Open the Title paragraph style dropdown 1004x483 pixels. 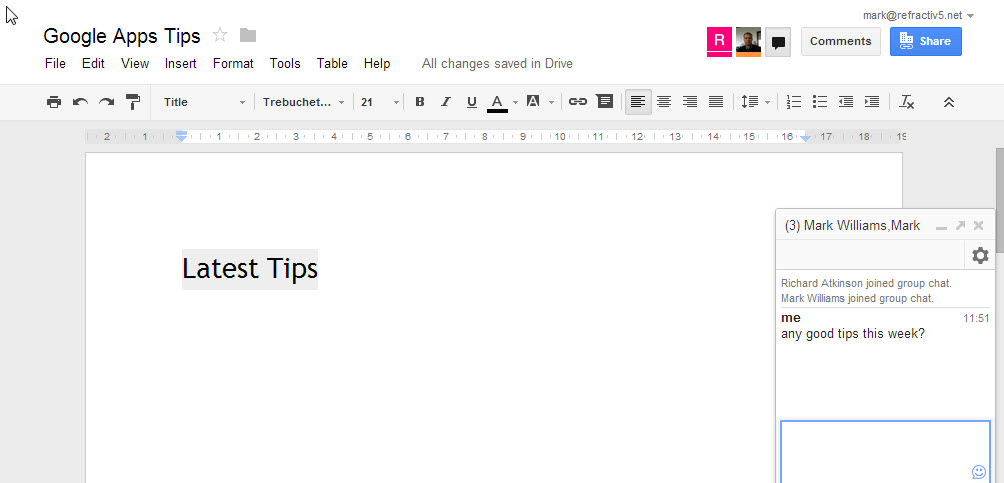pyautogui.click(x=204, y=102)
